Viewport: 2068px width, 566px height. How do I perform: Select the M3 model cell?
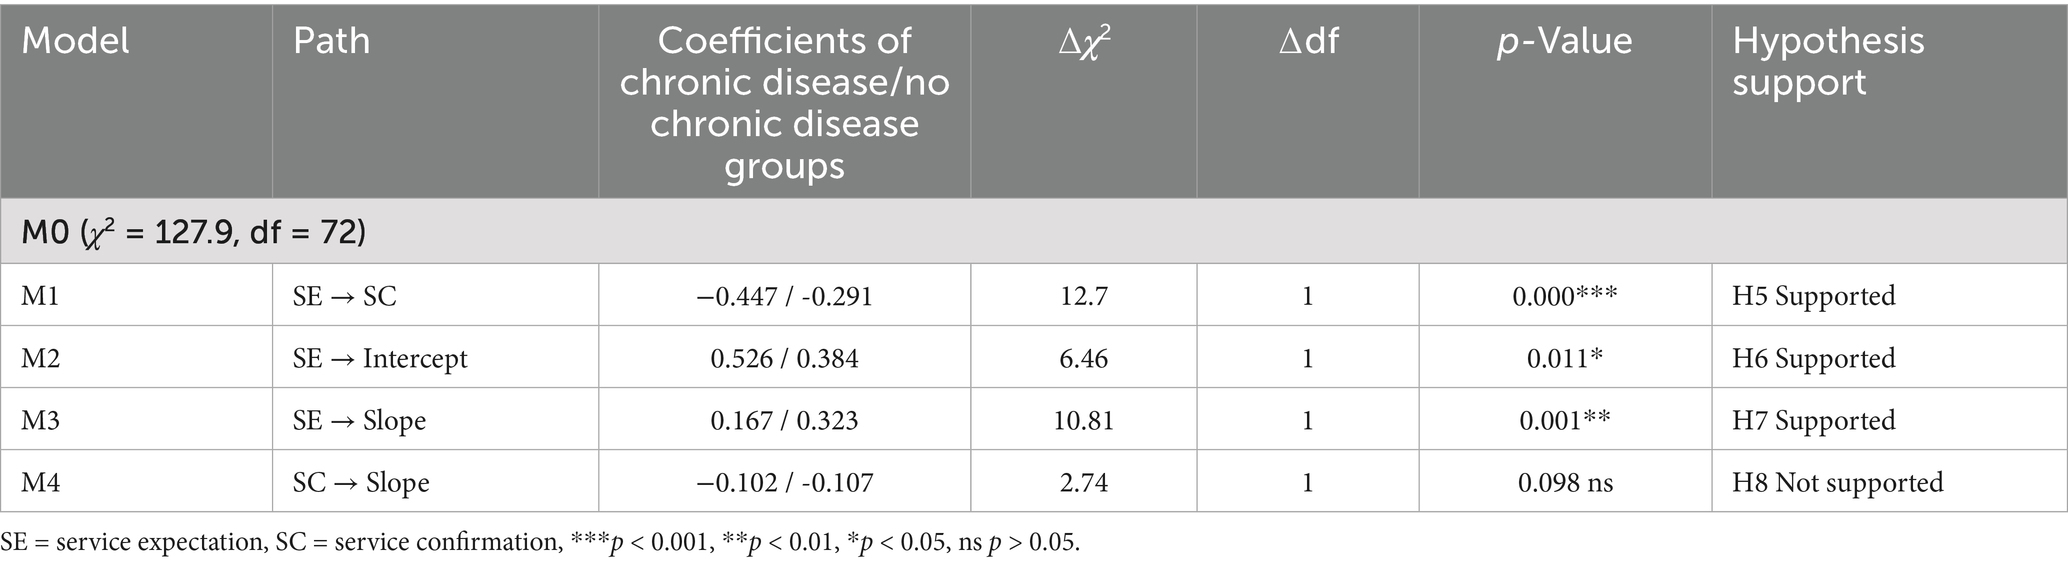pos(40,420)
